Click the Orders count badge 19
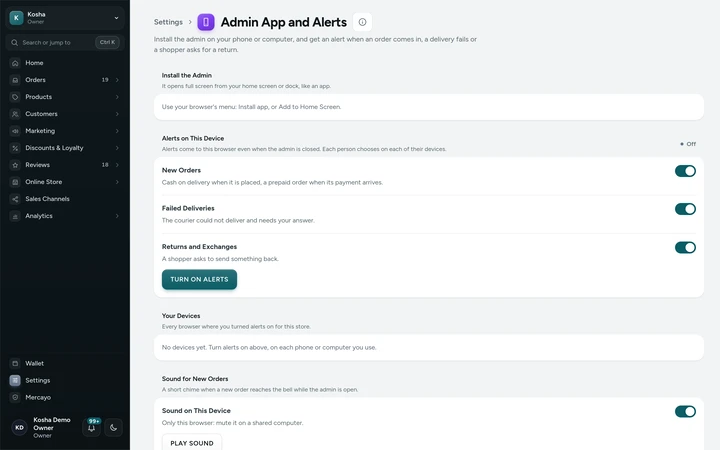The image size is (720, 450). point(105,80)
